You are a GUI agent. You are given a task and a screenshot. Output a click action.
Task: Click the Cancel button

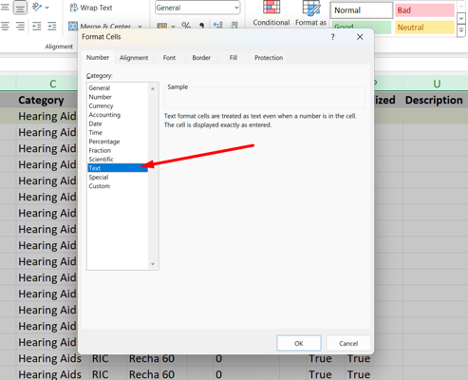[x=348, y=343]
